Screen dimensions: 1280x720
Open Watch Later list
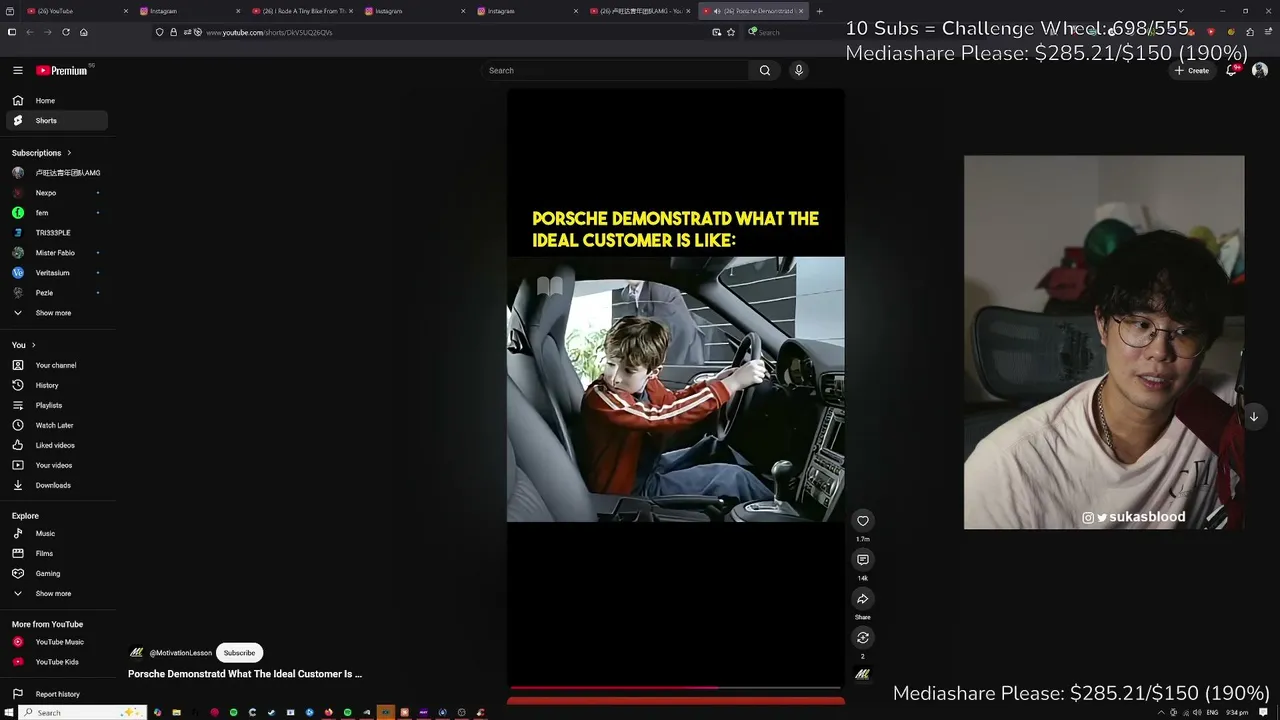56,426
